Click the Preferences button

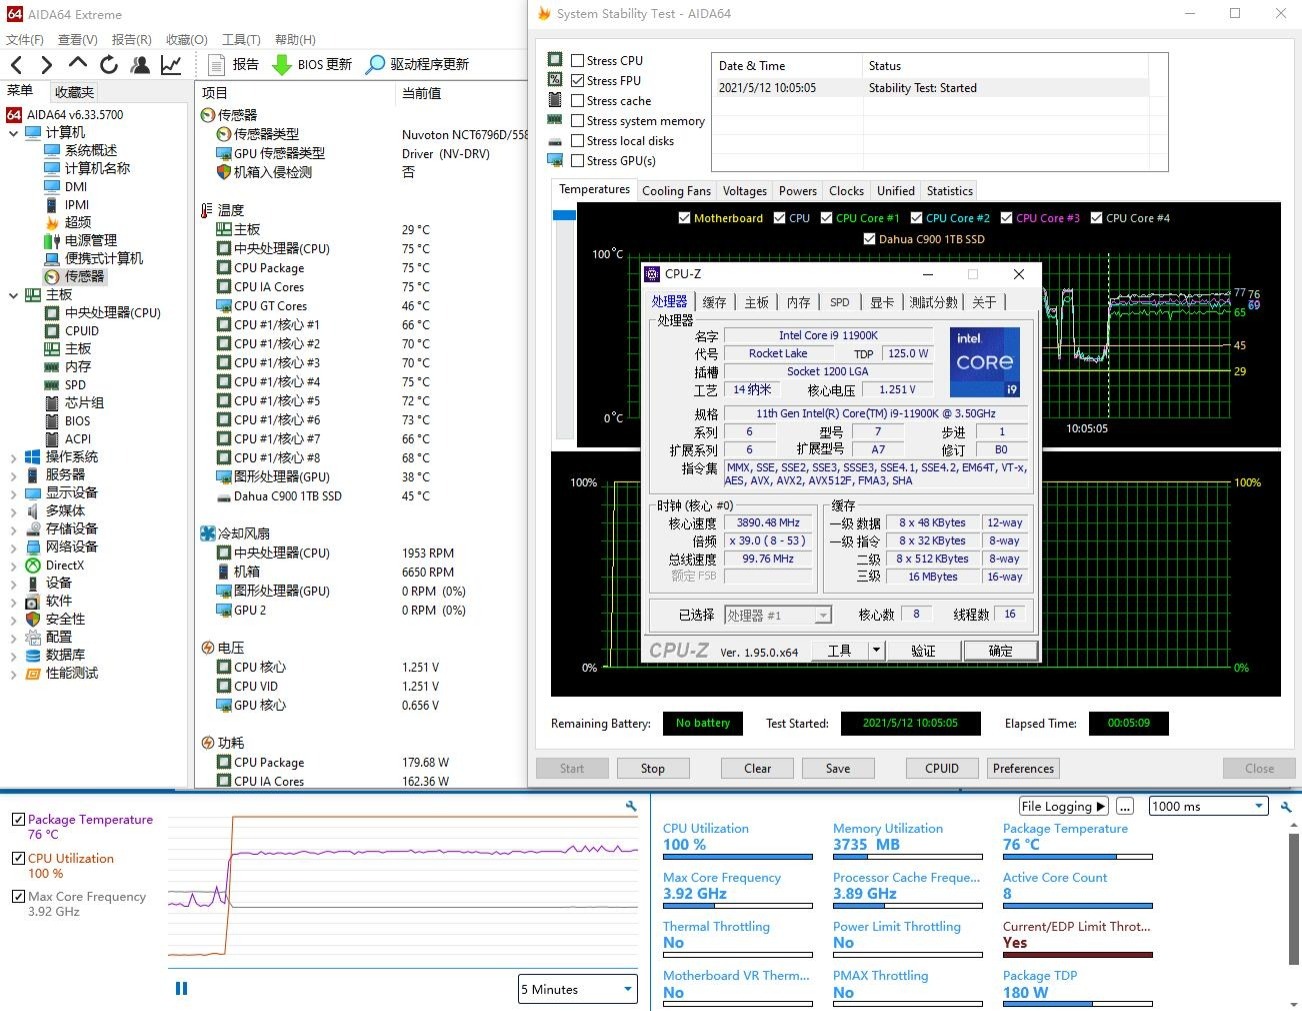[1023, 768]
